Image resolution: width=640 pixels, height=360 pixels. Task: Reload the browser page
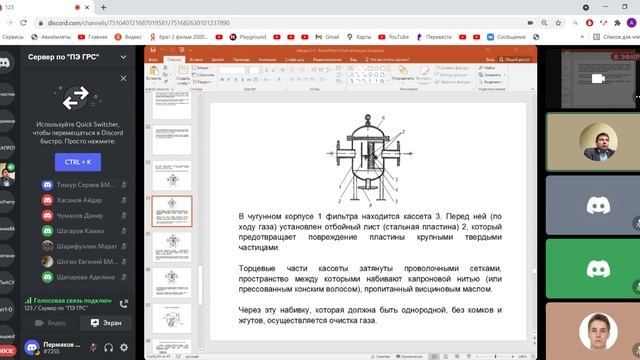(24, 23)
